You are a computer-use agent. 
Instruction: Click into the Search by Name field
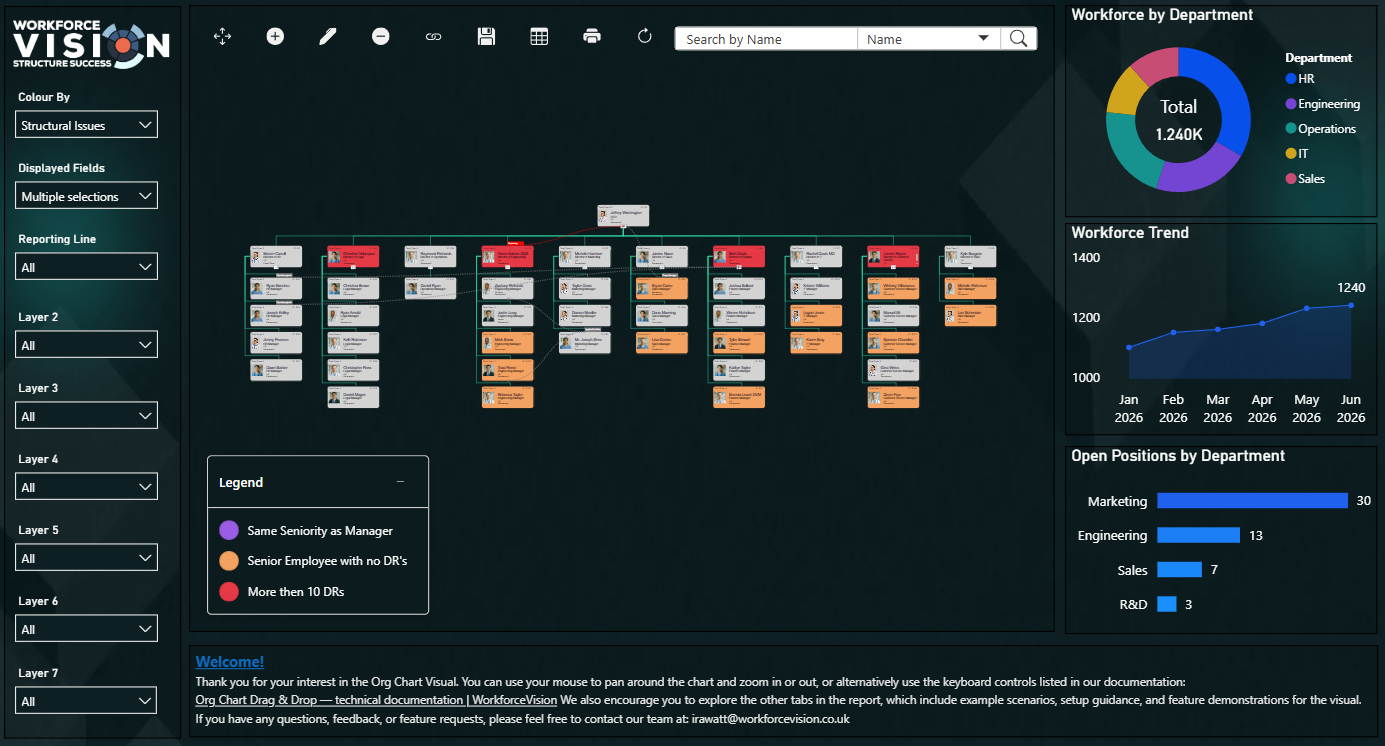click(x=767, y=39)
